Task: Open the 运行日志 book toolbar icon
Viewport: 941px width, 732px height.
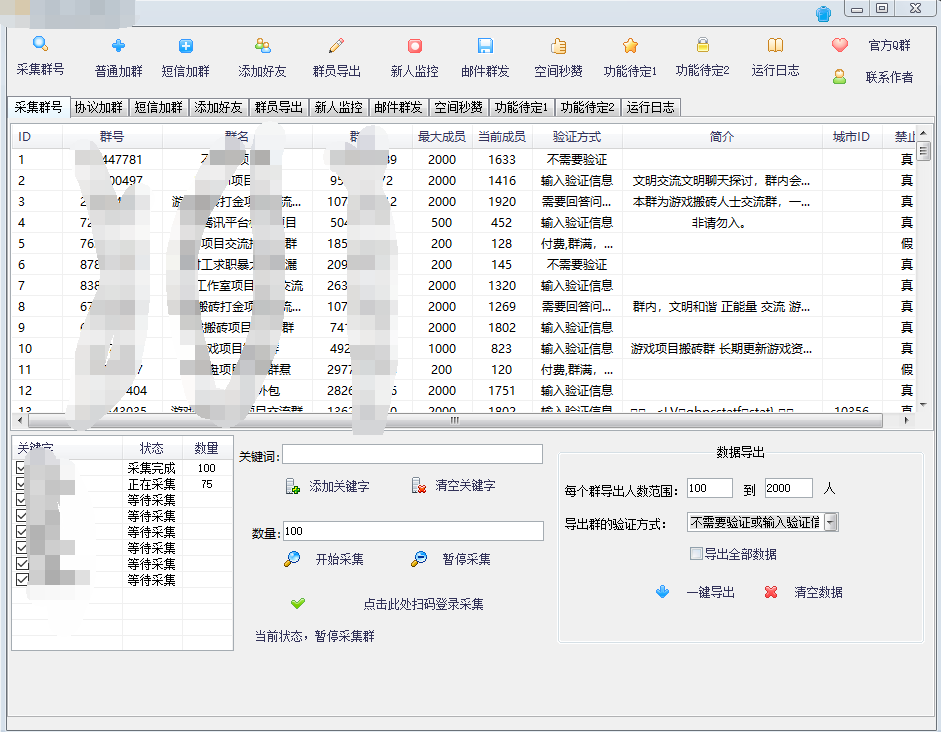Action: [x=775, y=45]
